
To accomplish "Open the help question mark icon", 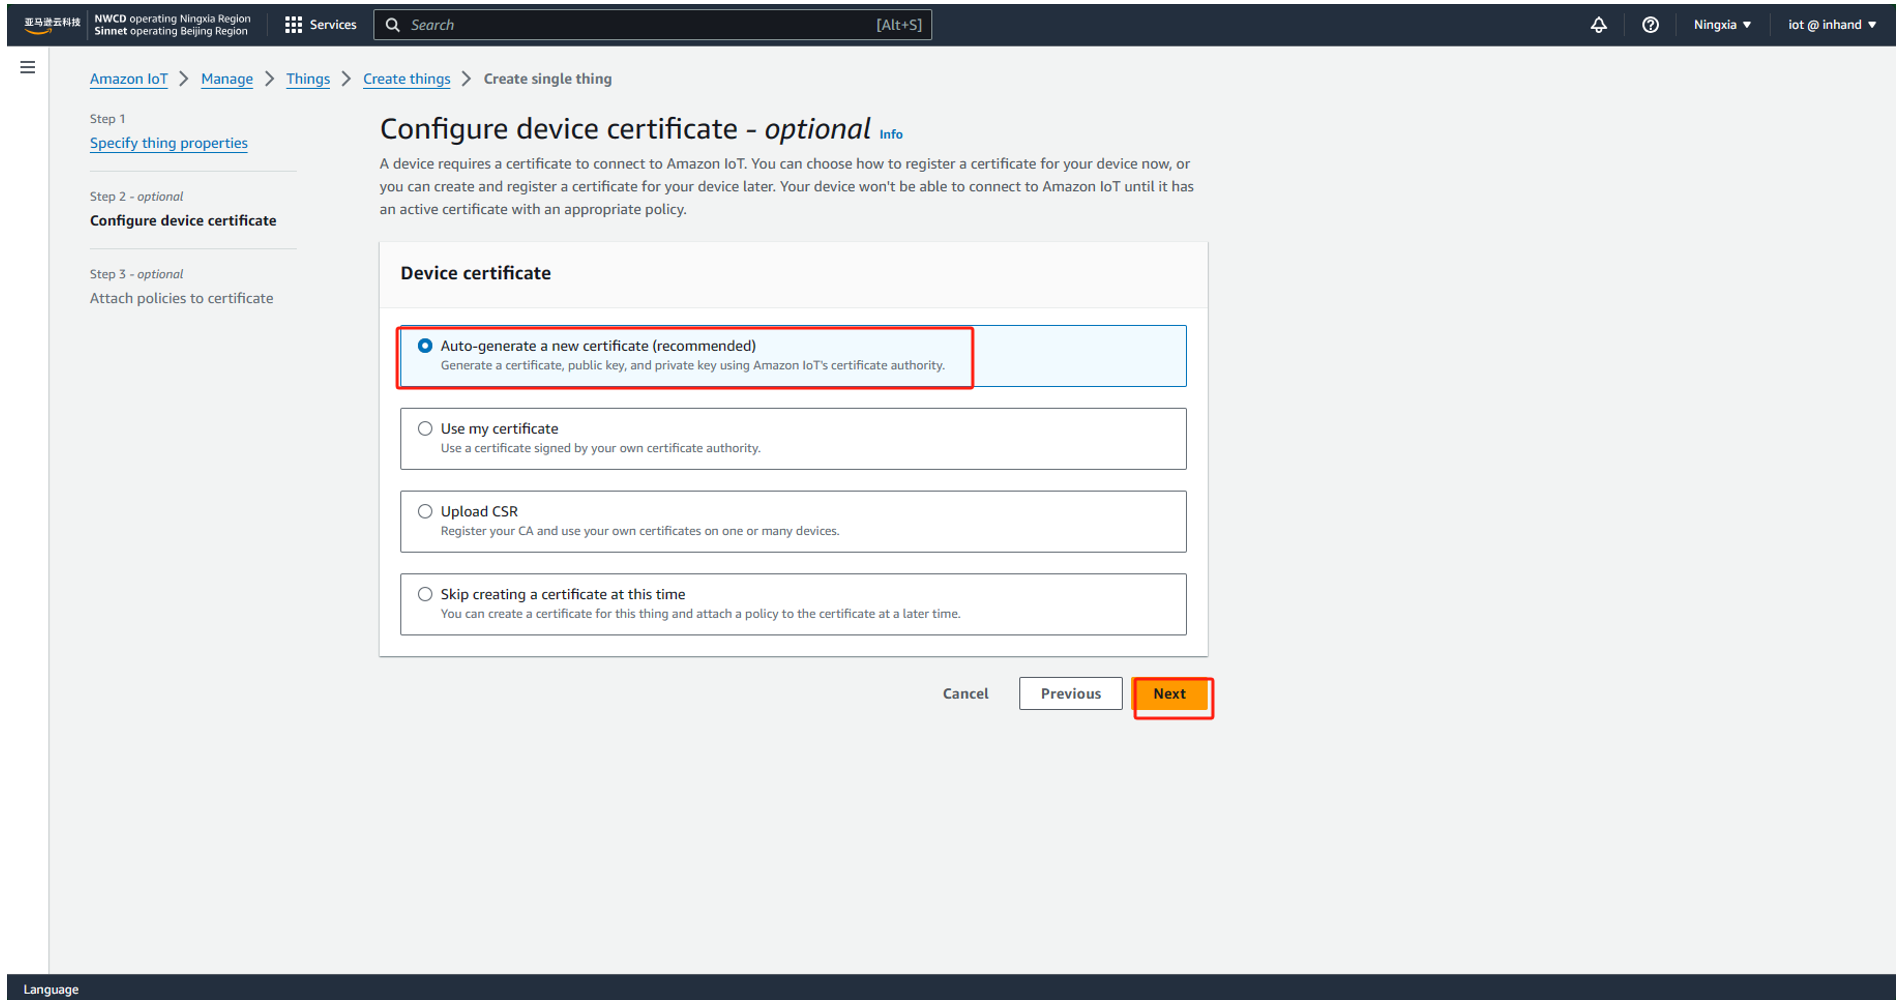I will [x=1650, y=25].
